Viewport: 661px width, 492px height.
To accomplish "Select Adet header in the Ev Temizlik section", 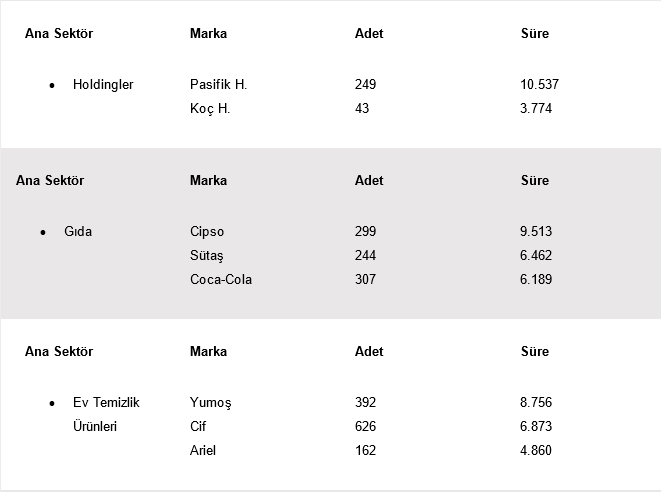I will coord(369,352).
